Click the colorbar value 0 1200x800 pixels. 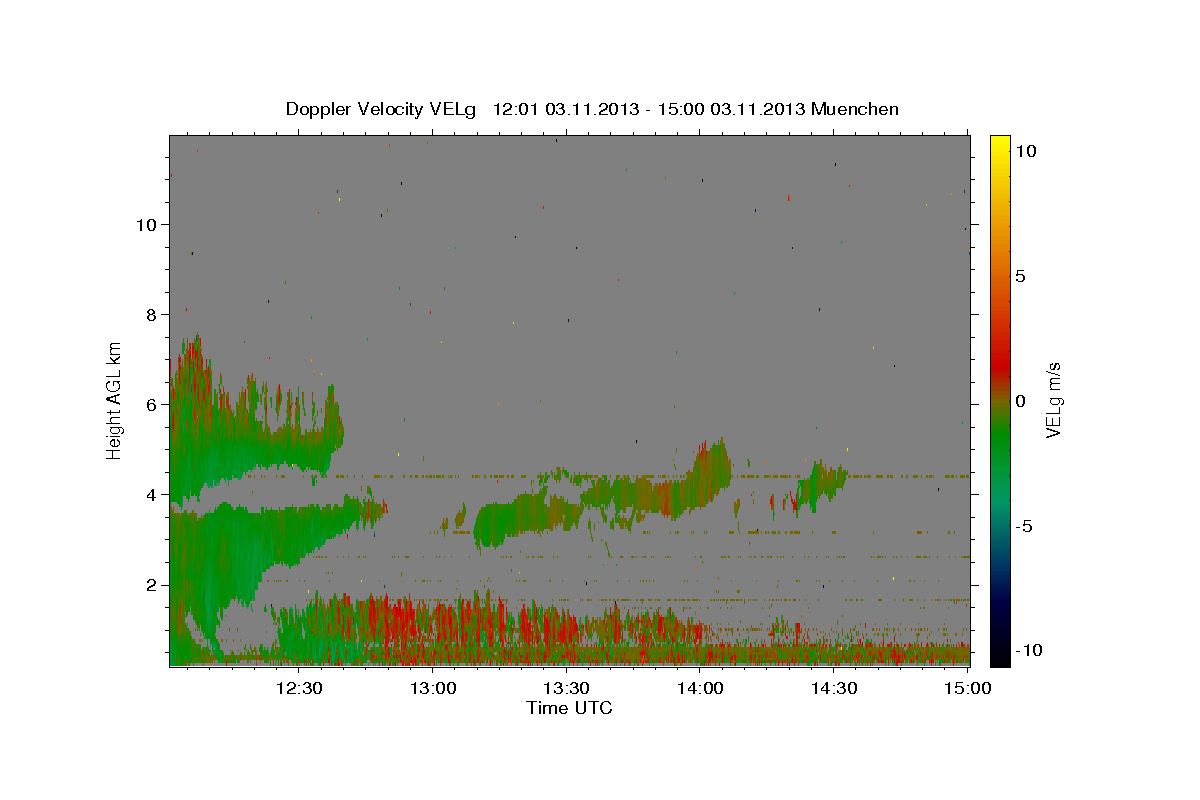coord(1021,401)
